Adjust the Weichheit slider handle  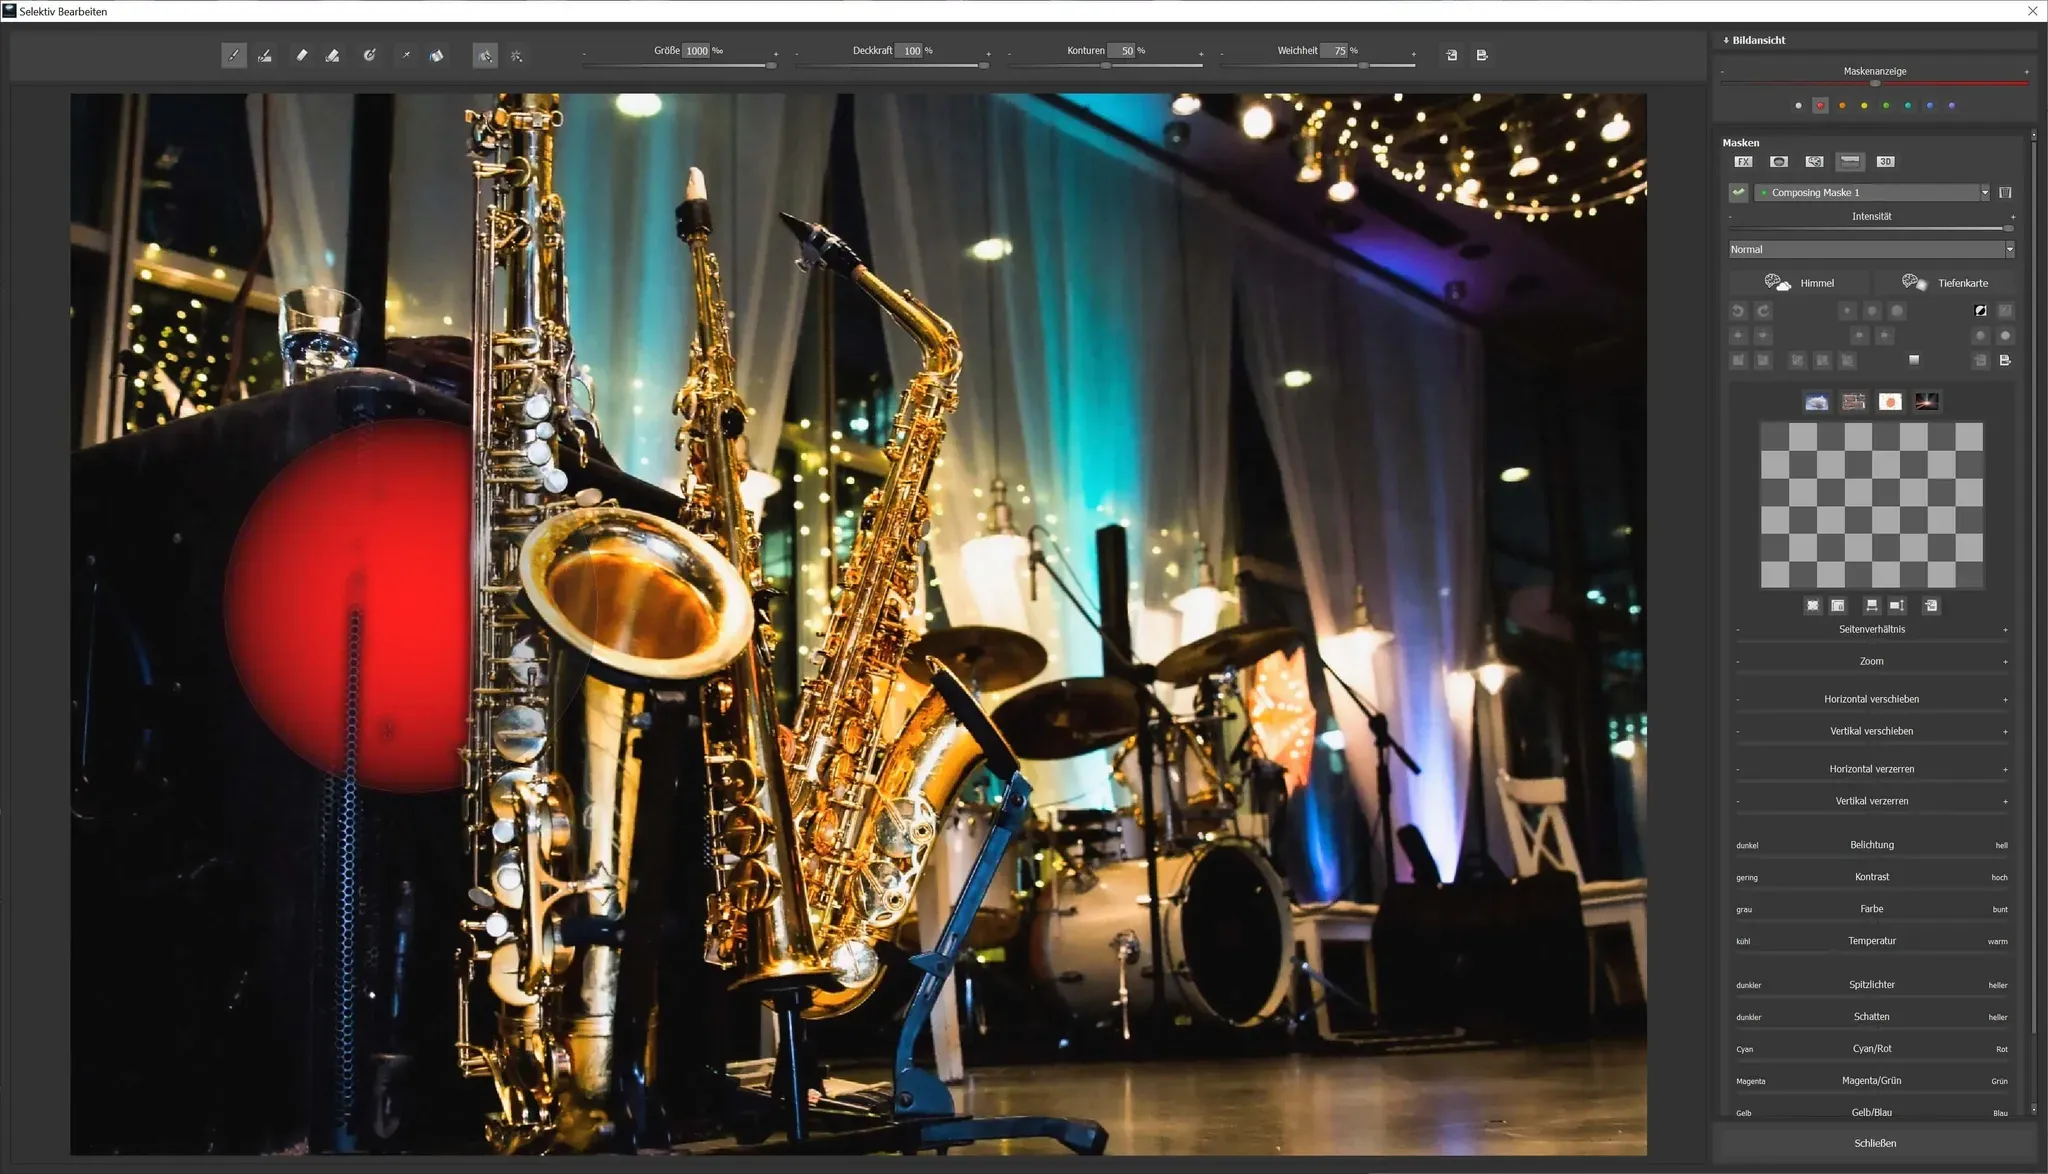click(x=1363, y=66)
